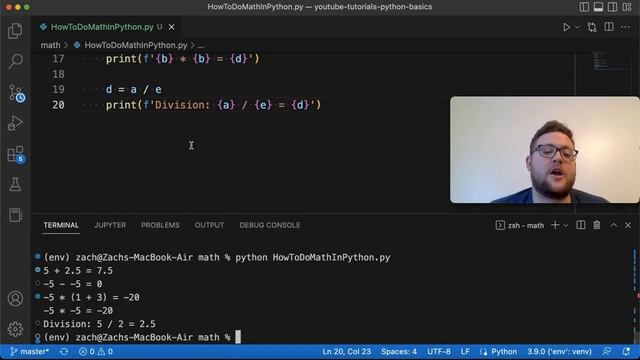Open the Manage settings gear
The width and height of the screenshot is (640, 360).
coord(15,329)
